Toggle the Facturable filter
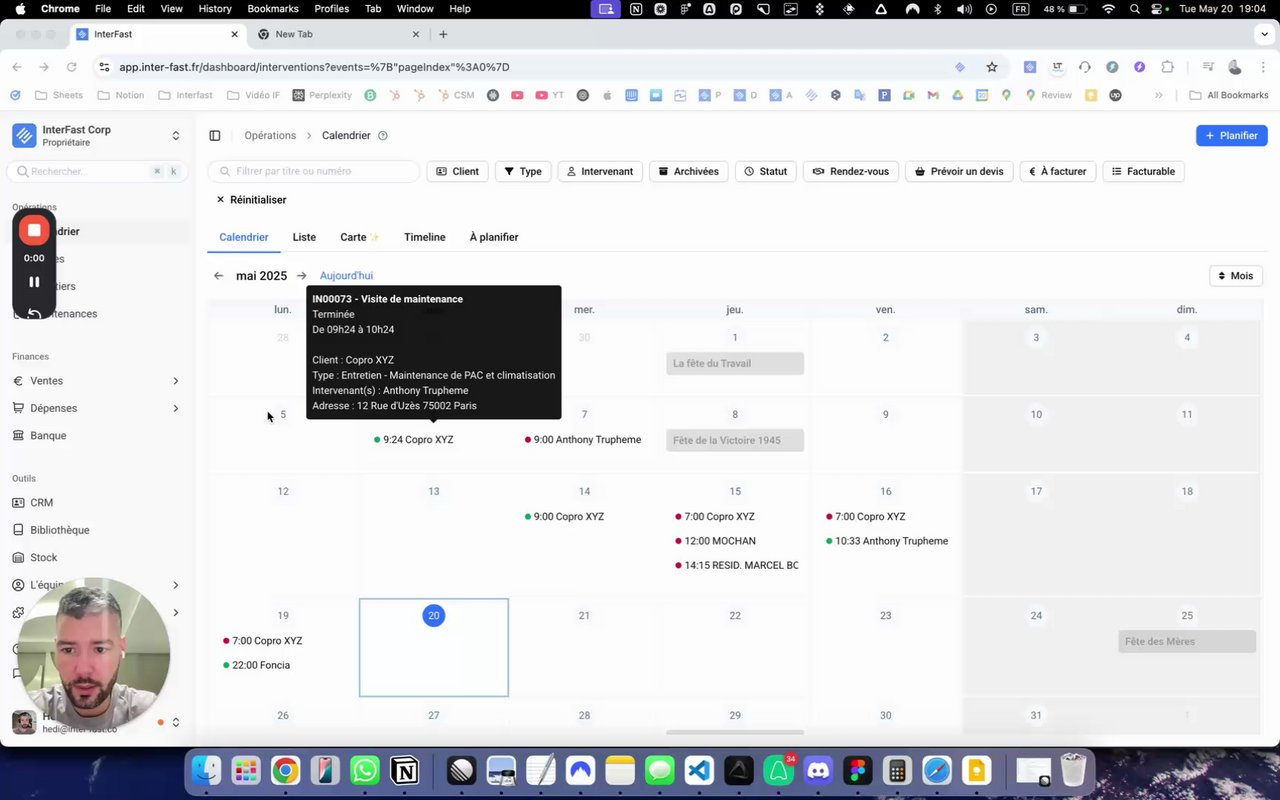1280x800 pixels. pyautogui.click(x=1143, y=171)
